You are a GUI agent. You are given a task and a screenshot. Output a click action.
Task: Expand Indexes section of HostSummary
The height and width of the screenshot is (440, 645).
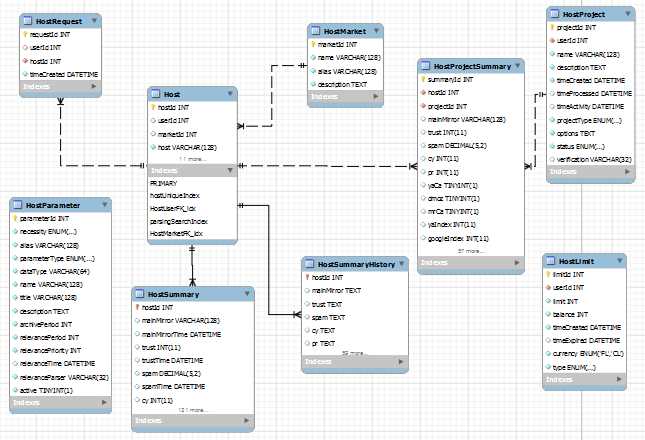point(246,420)
